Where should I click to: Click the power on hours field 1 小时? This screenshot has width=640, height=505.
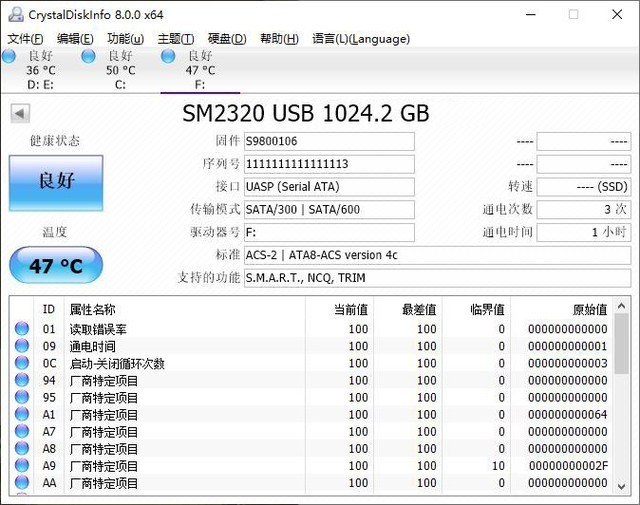pyautogui.click(x=584, y=232)
